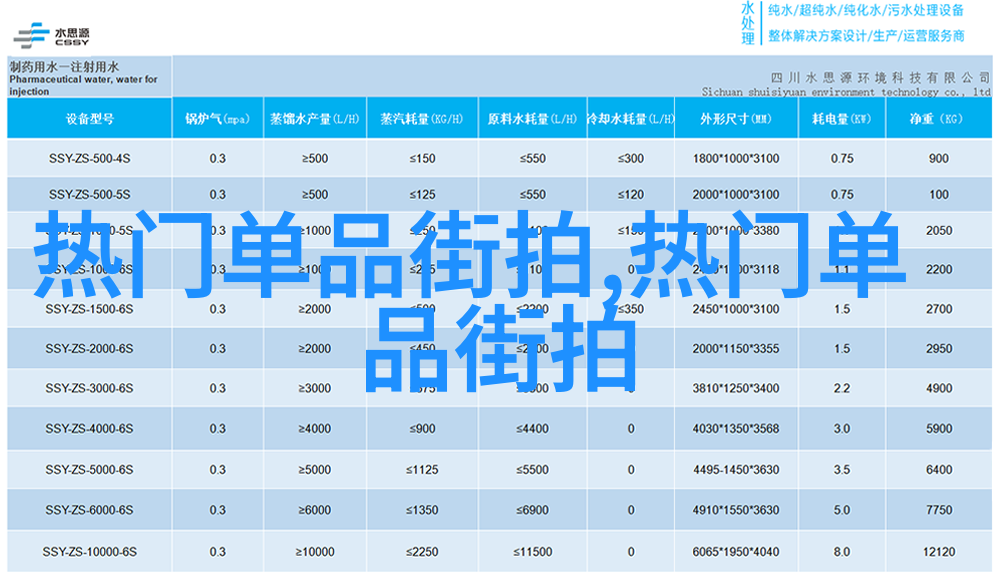
Task: Click the 水处理 vertical logo badge
Action: (x=747, y=24)
